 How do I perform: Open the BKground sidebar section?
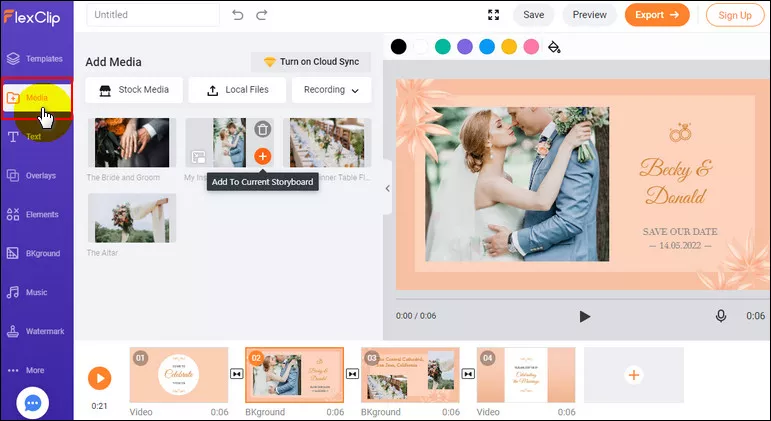coord(34,253)
